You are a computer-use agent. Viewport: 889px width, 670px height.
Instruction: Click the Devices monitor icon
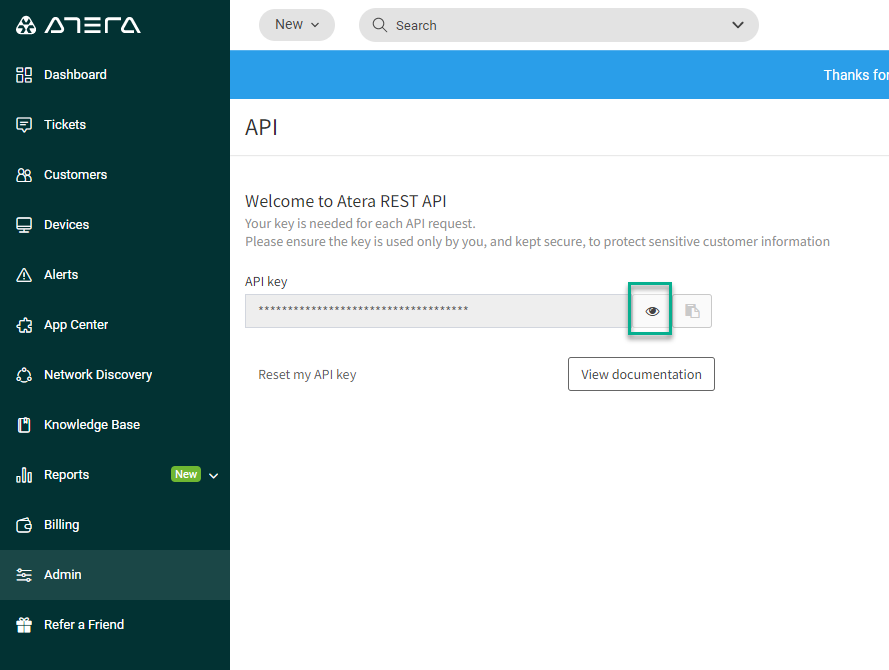click(24, 225)
